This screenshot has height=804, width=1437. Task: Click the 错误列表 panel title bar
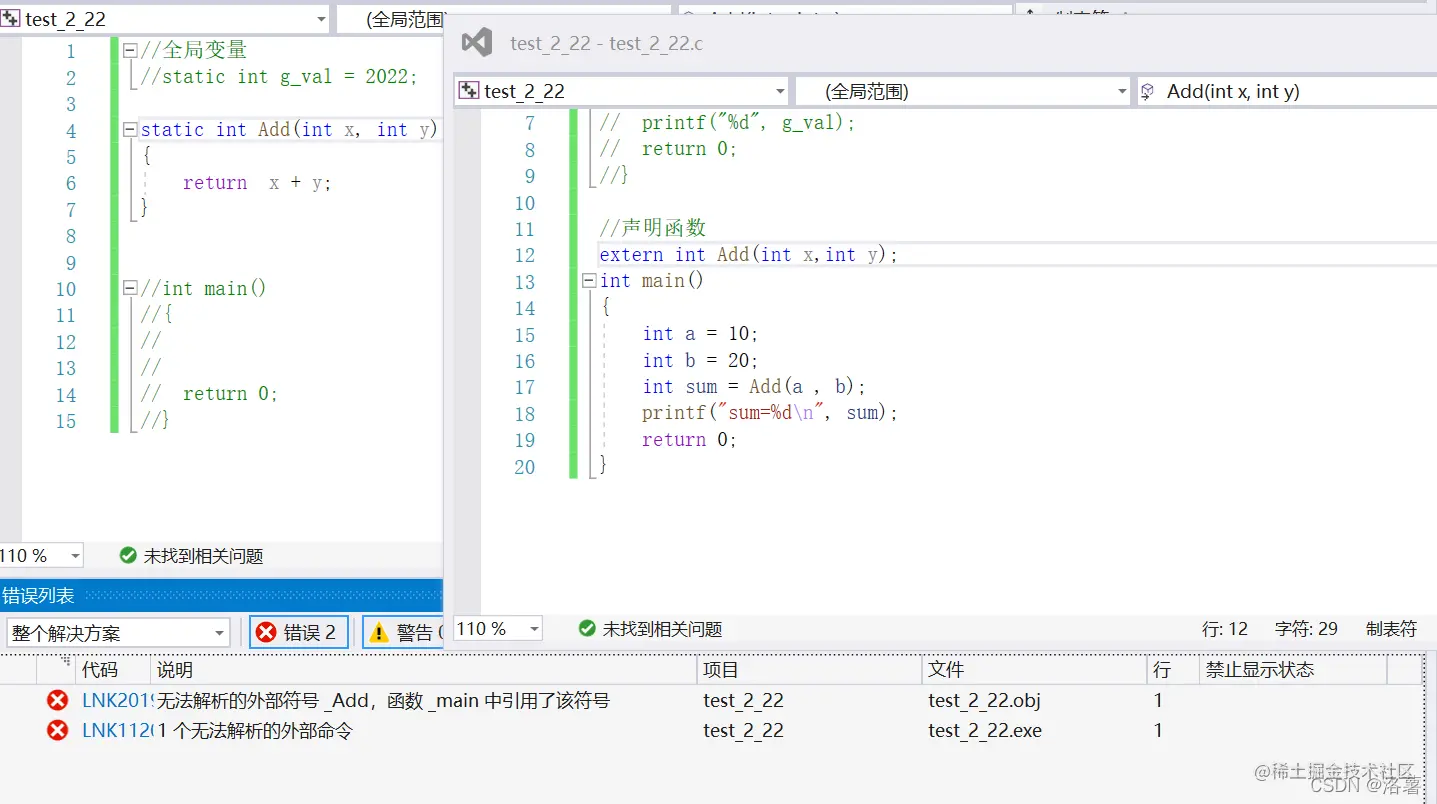click(x=221, y=595)
